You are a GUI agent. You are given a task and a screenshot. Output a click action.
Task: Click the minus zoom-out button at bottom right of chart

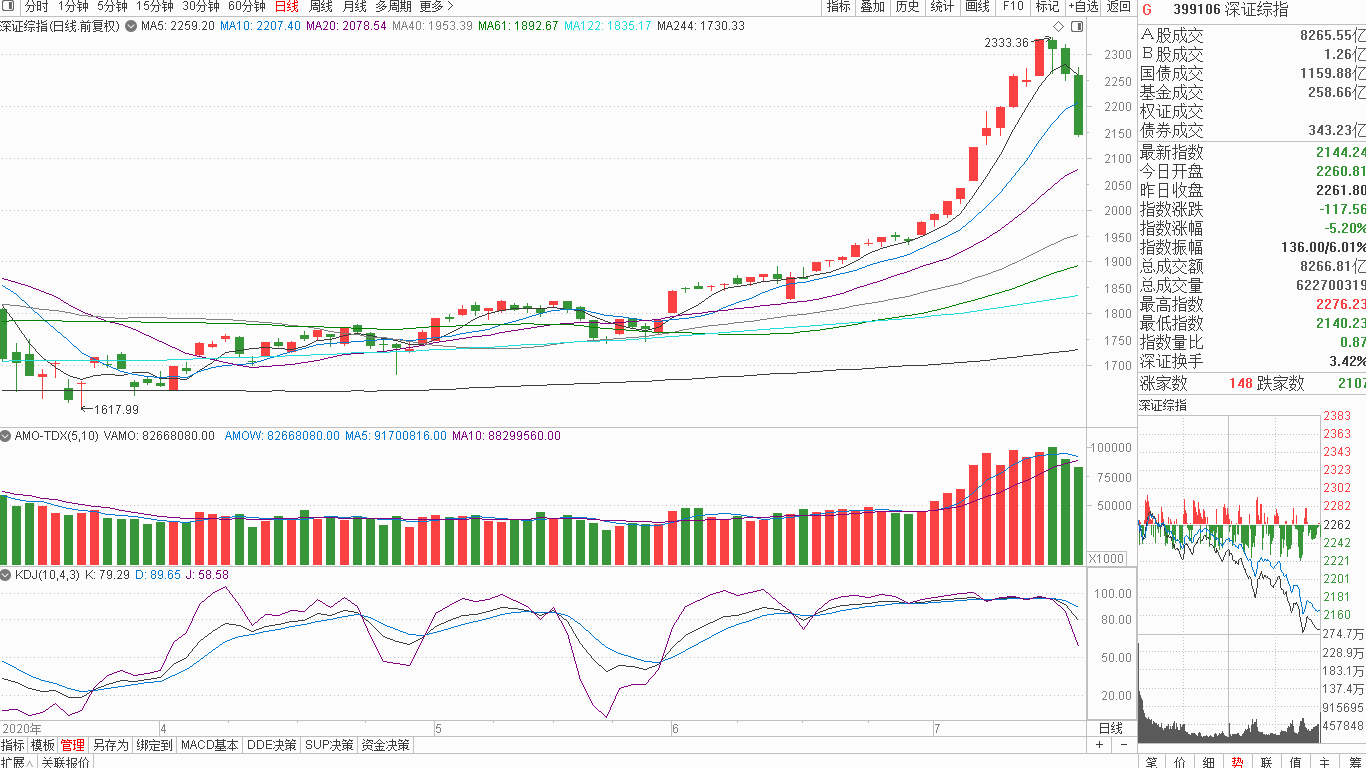(x=1124, y=745)
